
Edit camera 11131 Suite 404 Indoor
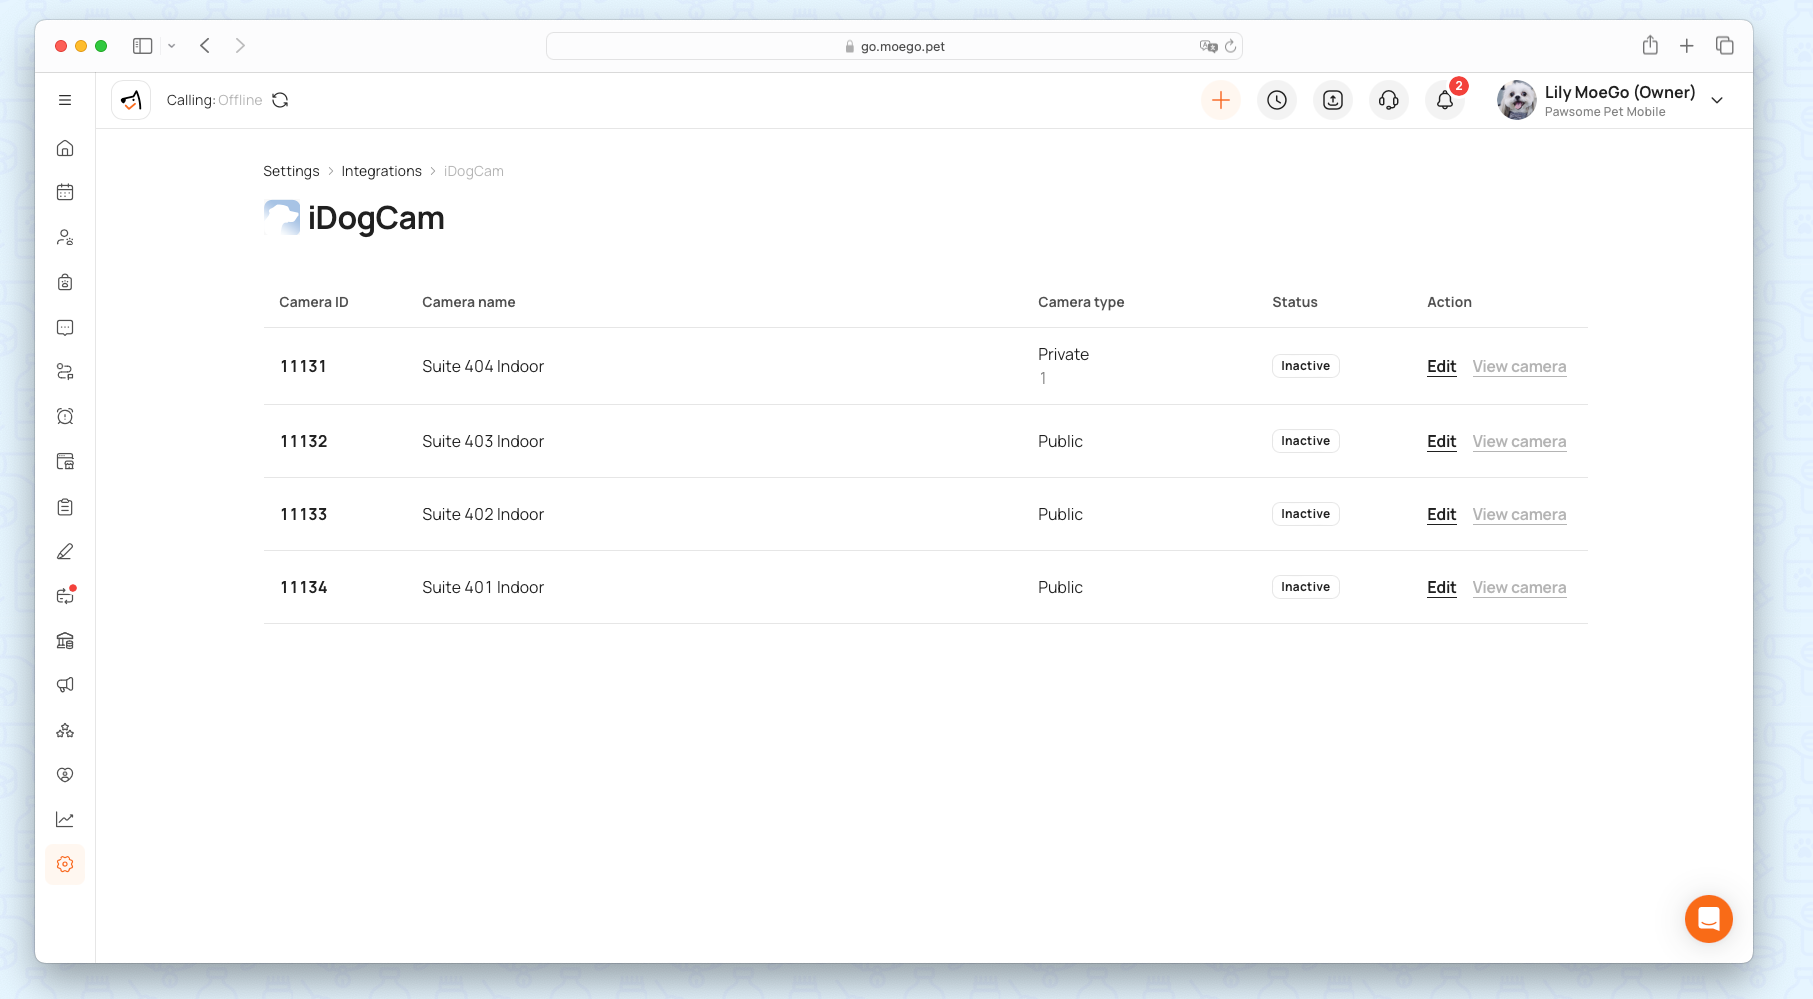tap(1441, 366)
